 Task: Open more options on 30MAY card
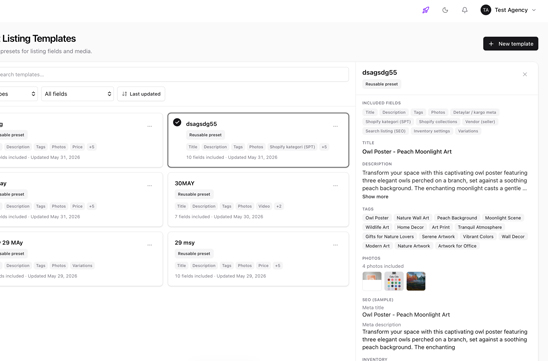(335, 186)
